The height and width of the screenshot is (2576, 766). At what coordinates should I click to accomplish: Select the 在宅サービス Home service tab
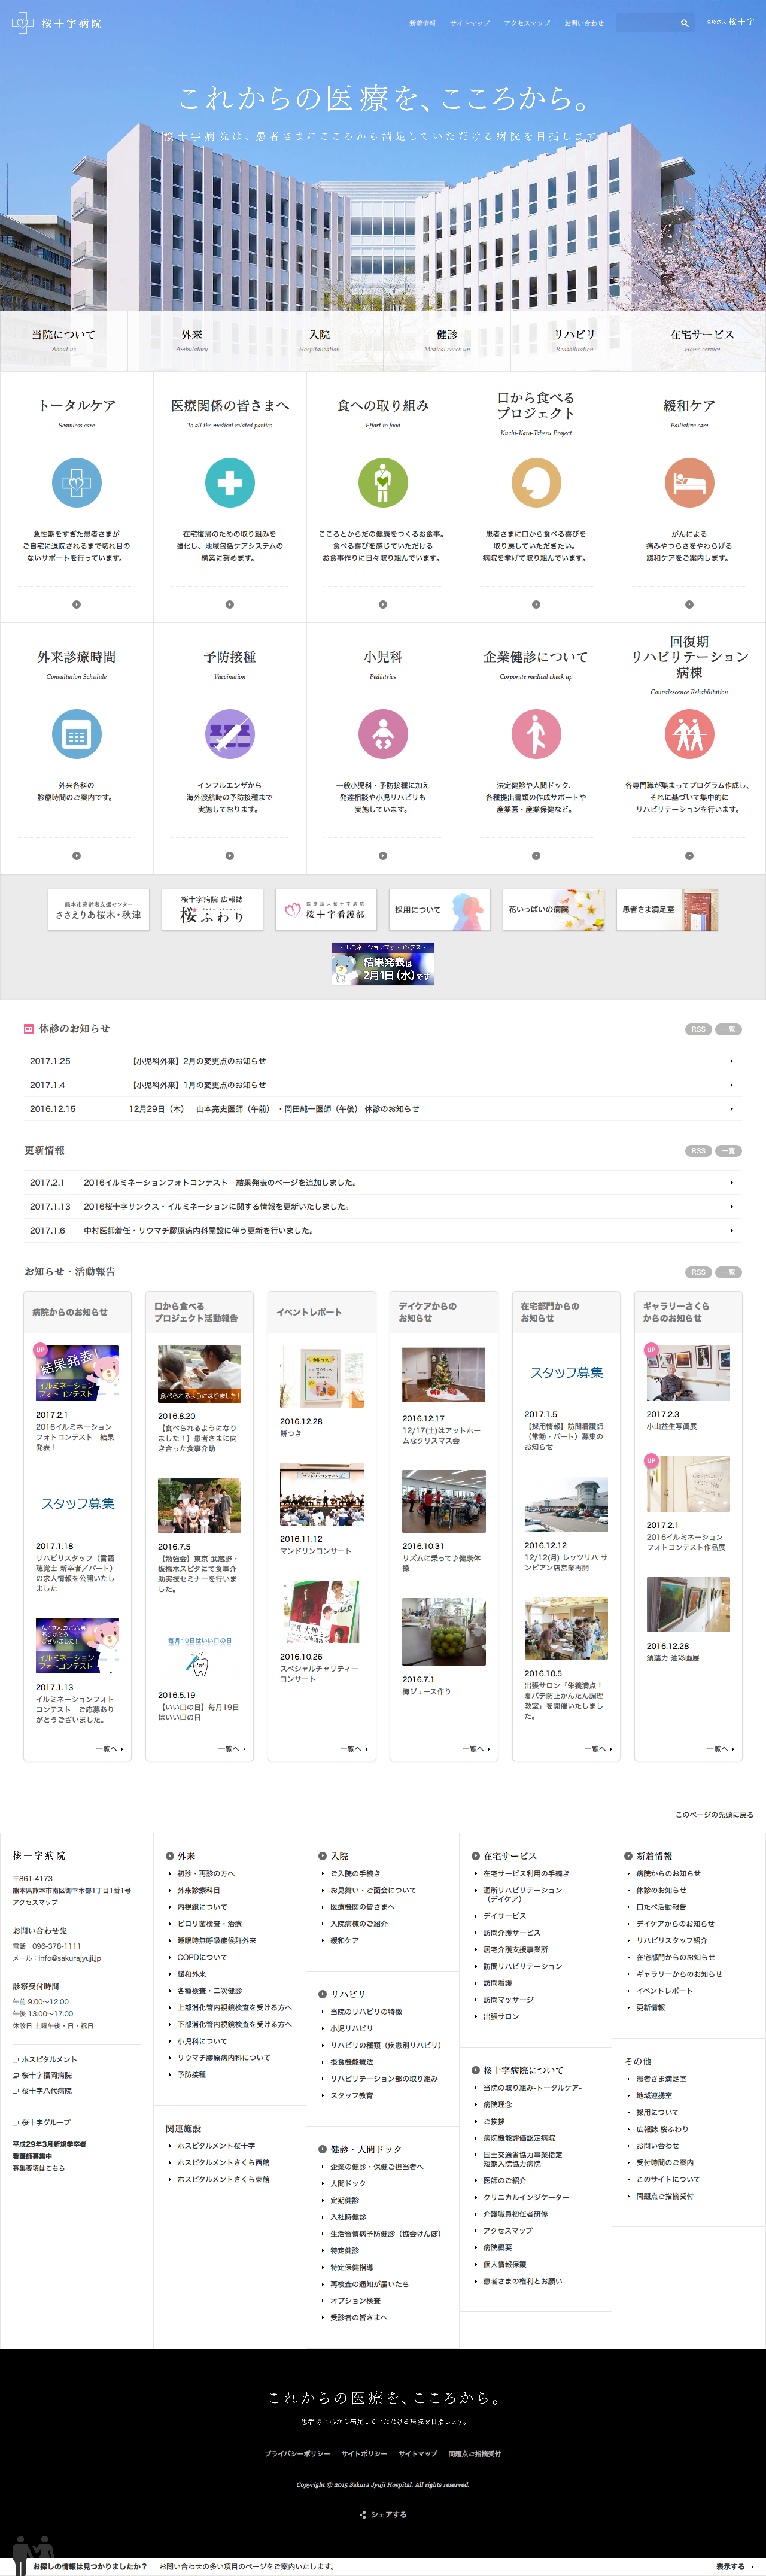(x=702, y=340)
